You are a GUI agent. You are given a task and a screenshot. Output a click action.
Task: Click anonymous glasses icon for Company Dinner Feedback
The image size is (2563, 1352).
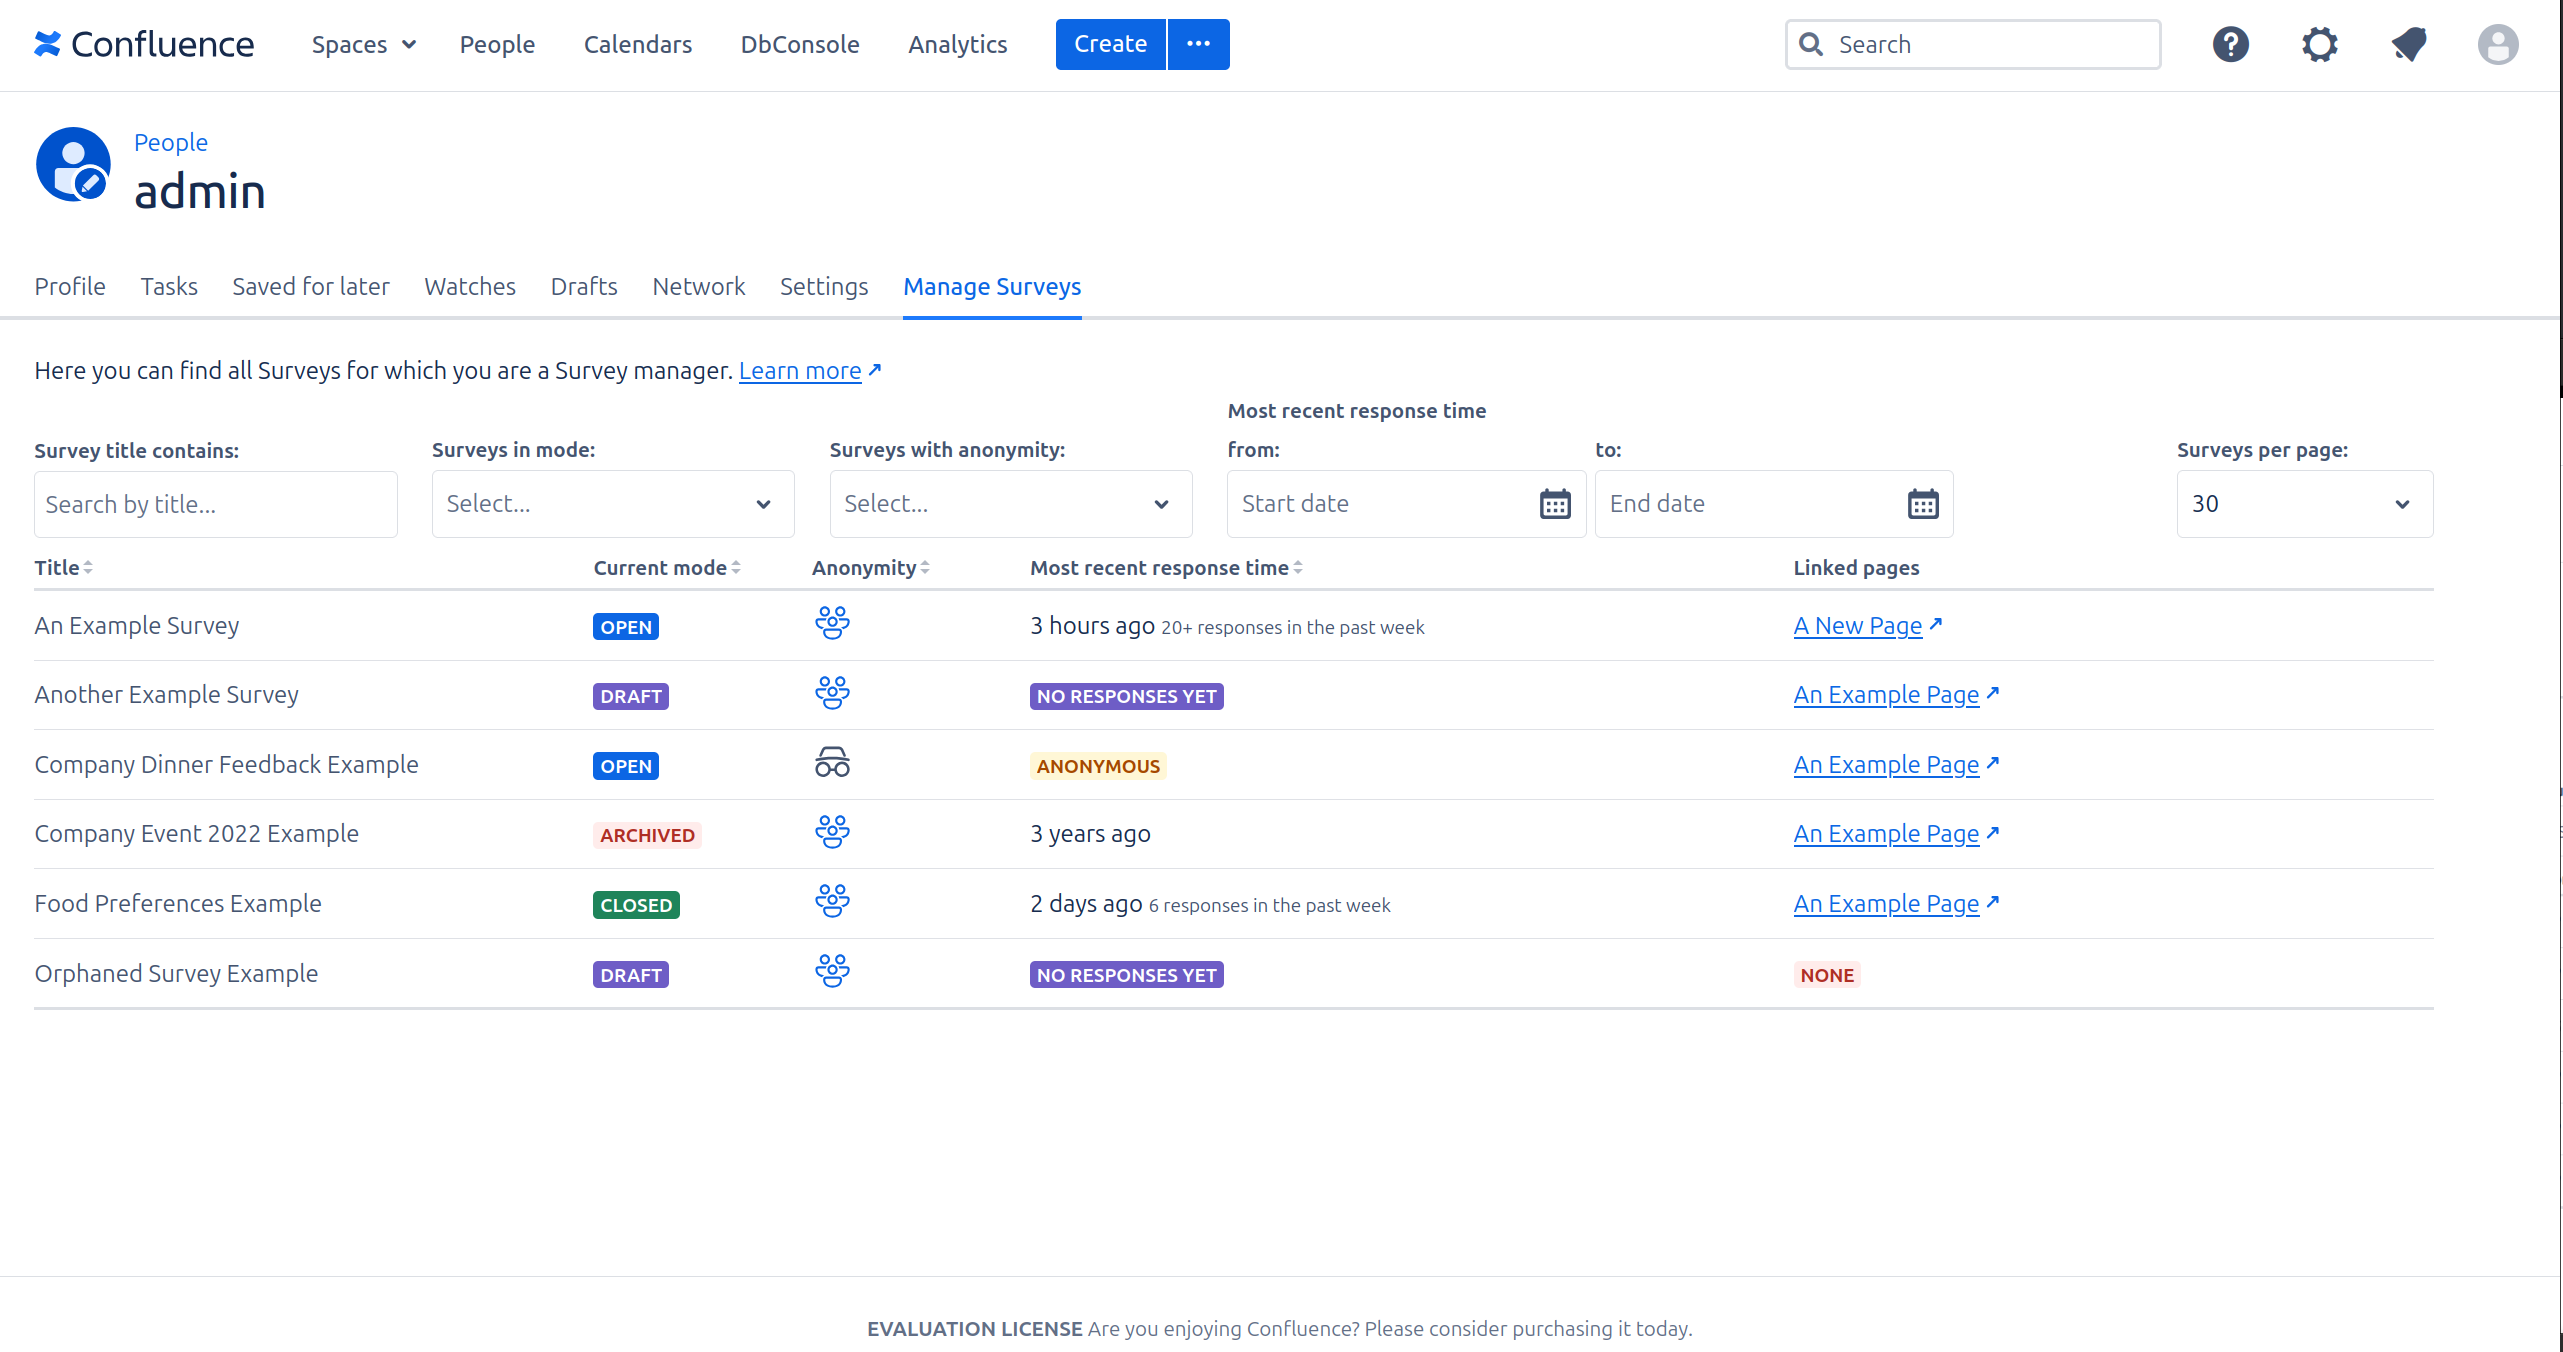(831, 764)
